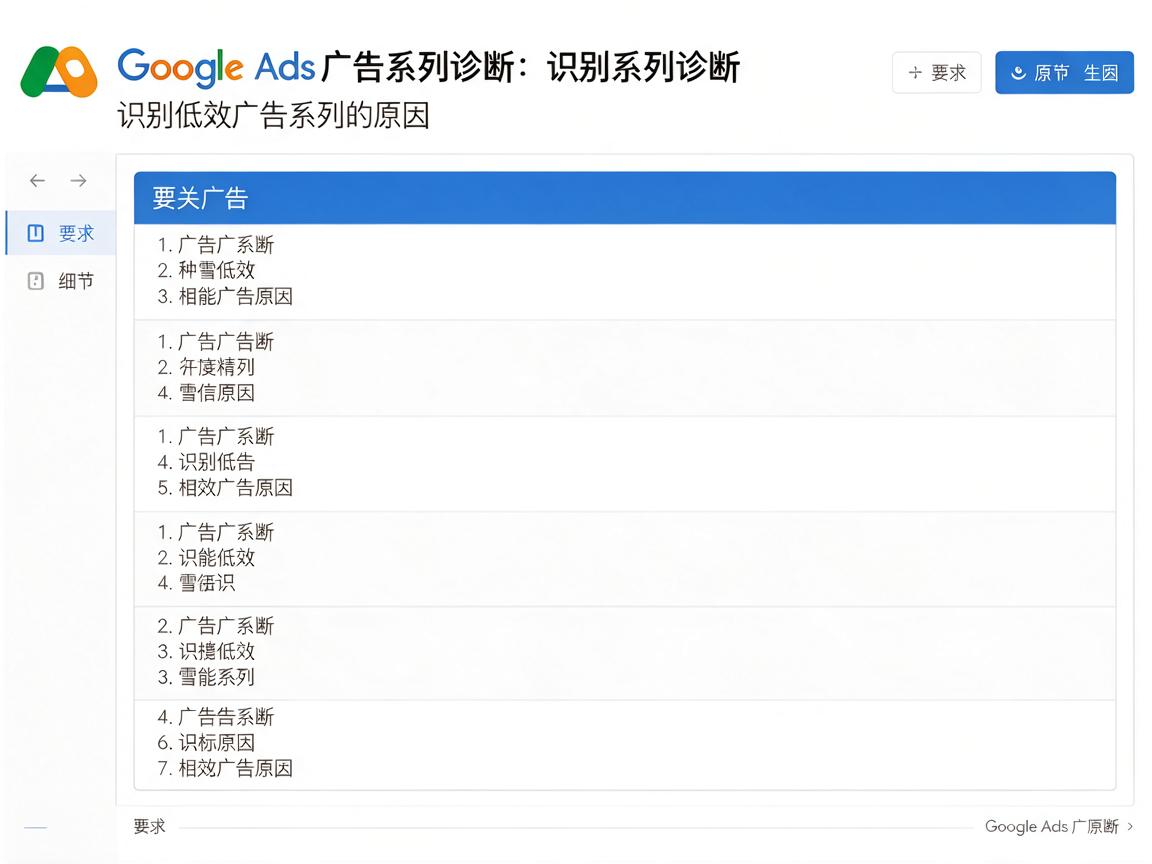Go forward with the right arrow
This screenshot has width=1152, height=864.
click(x=79, y=181)
